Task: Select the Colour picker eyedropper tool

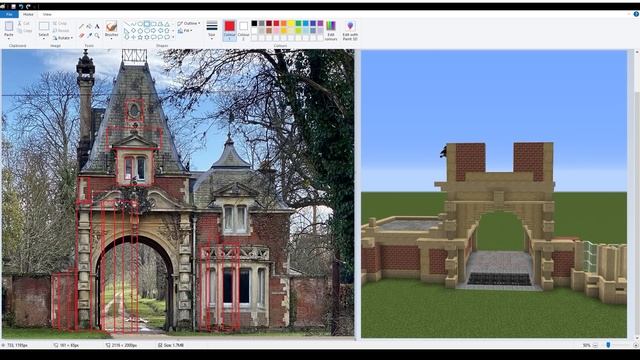Action: pyautogui.click(x=89, y=36)
